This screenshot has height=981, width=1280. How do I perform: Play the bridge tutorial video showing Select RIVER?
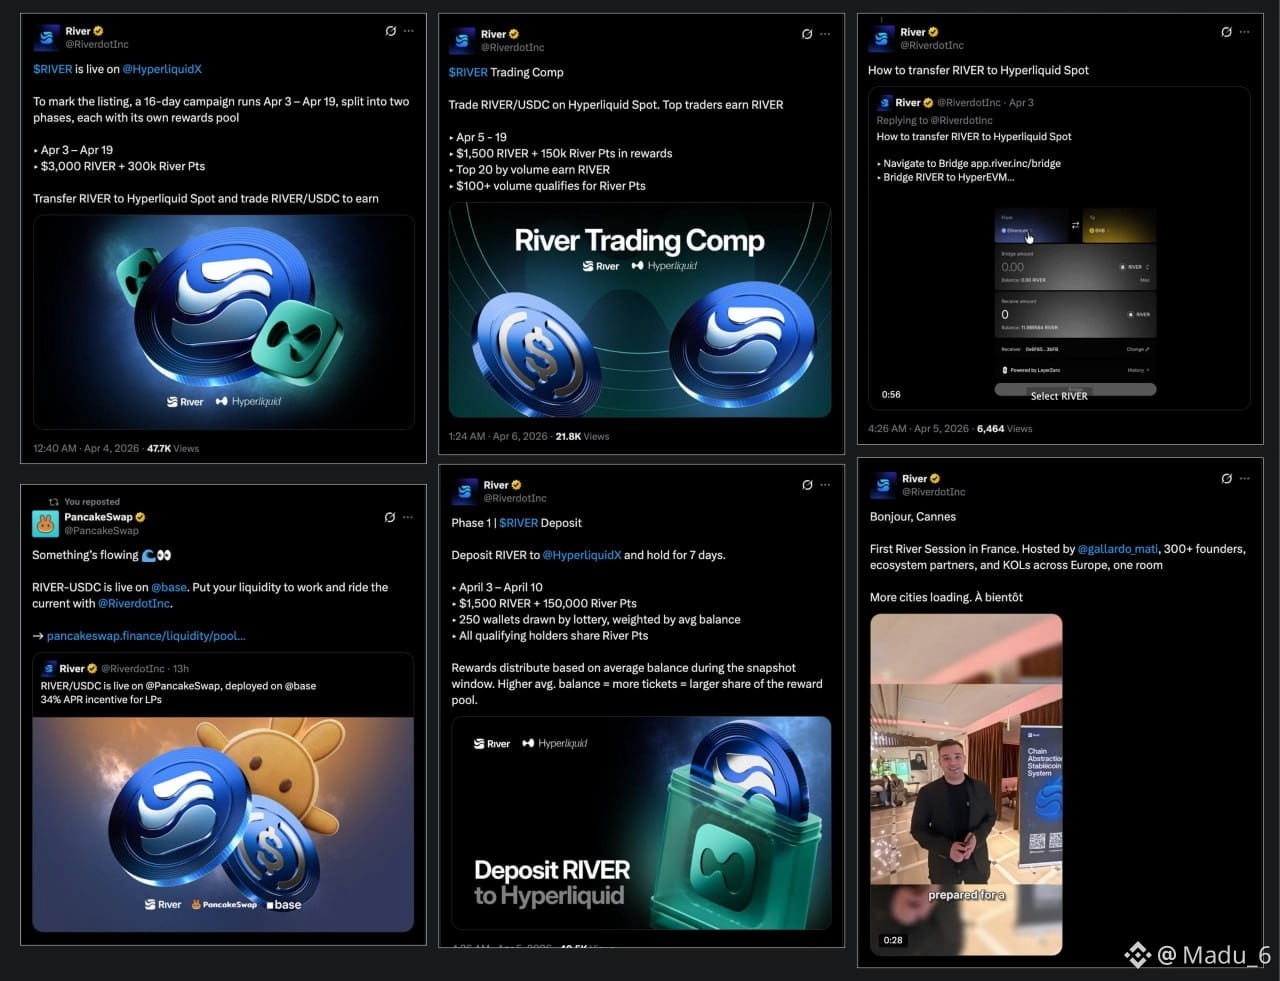[1059, 297]
